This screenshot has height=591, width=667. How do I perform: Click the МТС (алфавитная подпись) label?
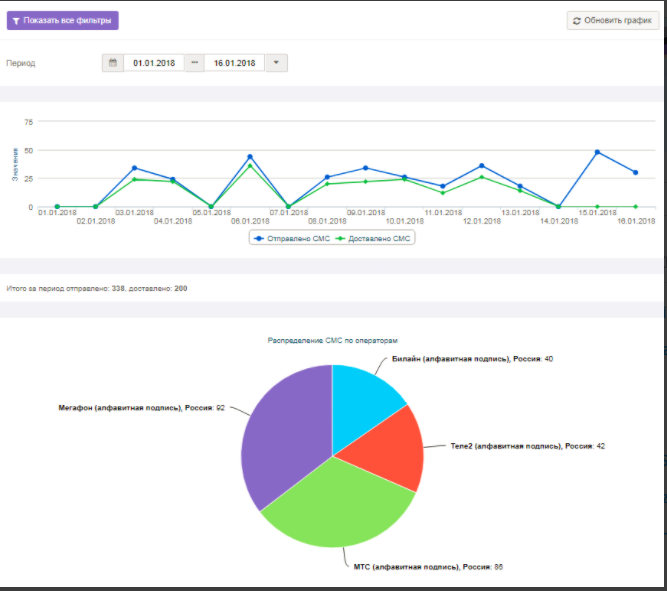(428, 567)
